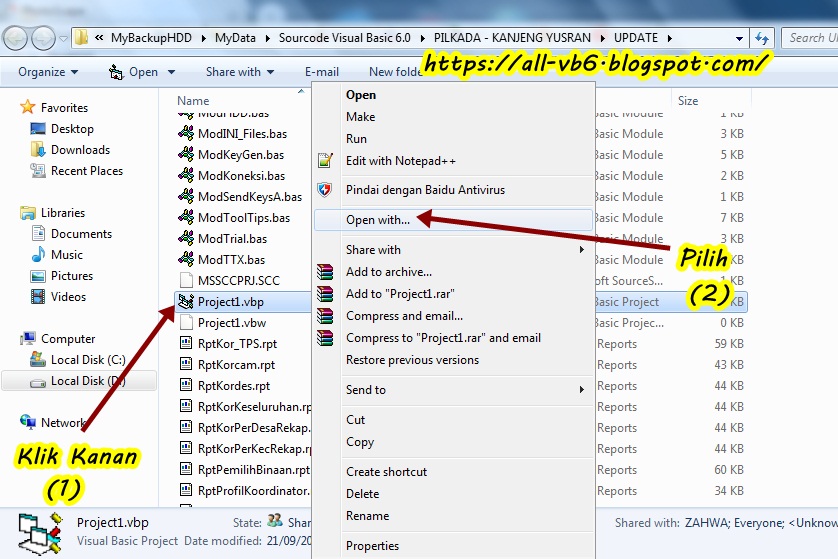
Task: Open the Organize dropdown menu
Action: (x=48, y=72)
